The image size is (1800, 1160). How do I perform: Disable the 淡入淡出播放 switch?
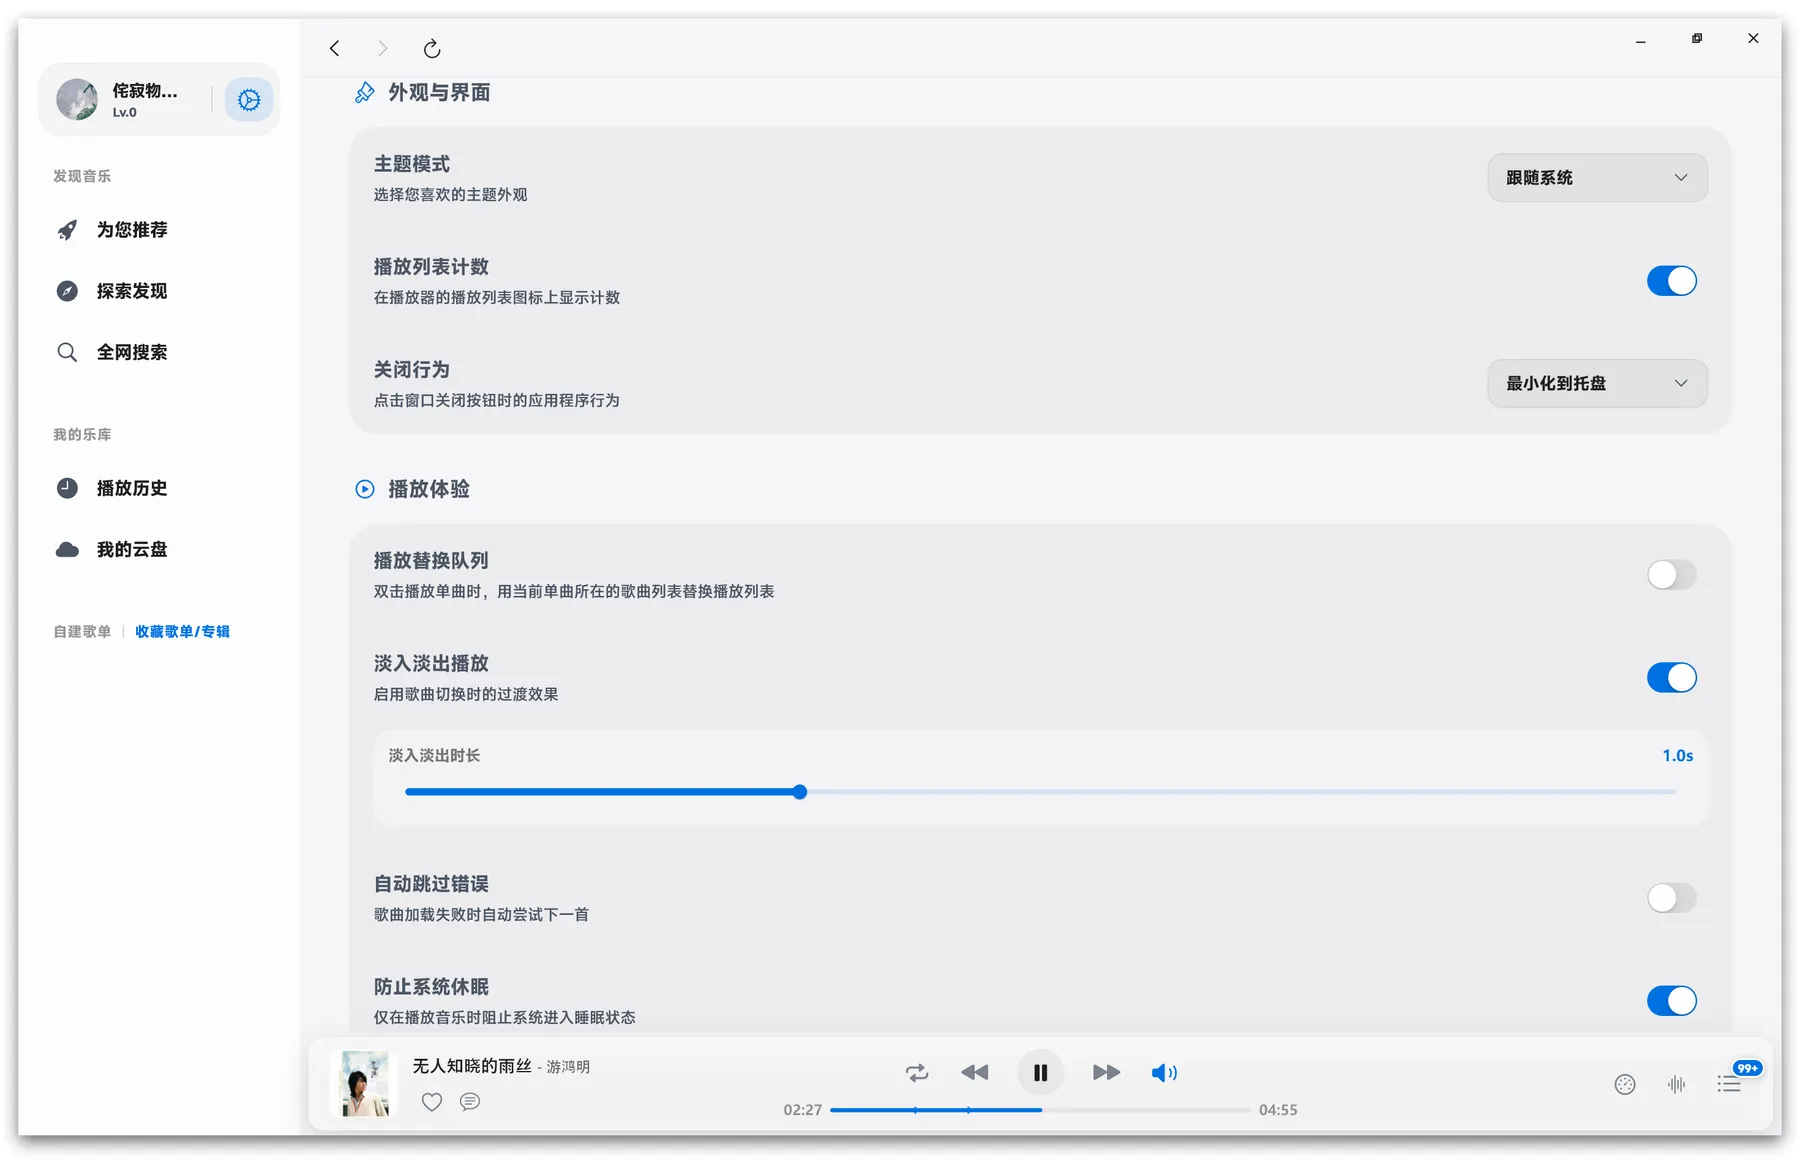coord(1671,677)
